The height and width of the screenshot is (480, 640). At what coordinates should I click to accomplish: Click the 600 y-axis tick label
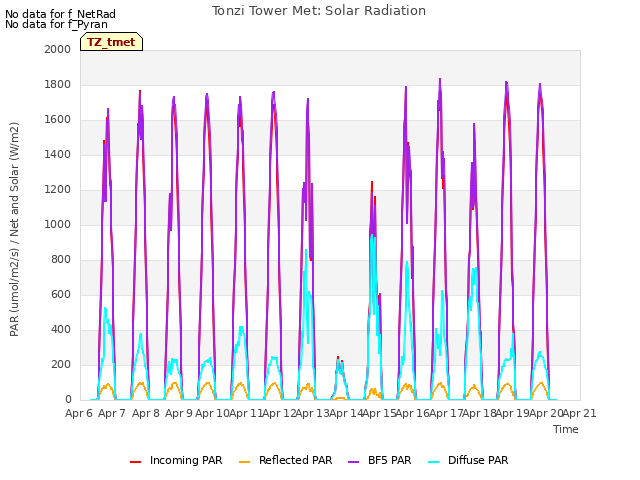click(x=61, y=294)
